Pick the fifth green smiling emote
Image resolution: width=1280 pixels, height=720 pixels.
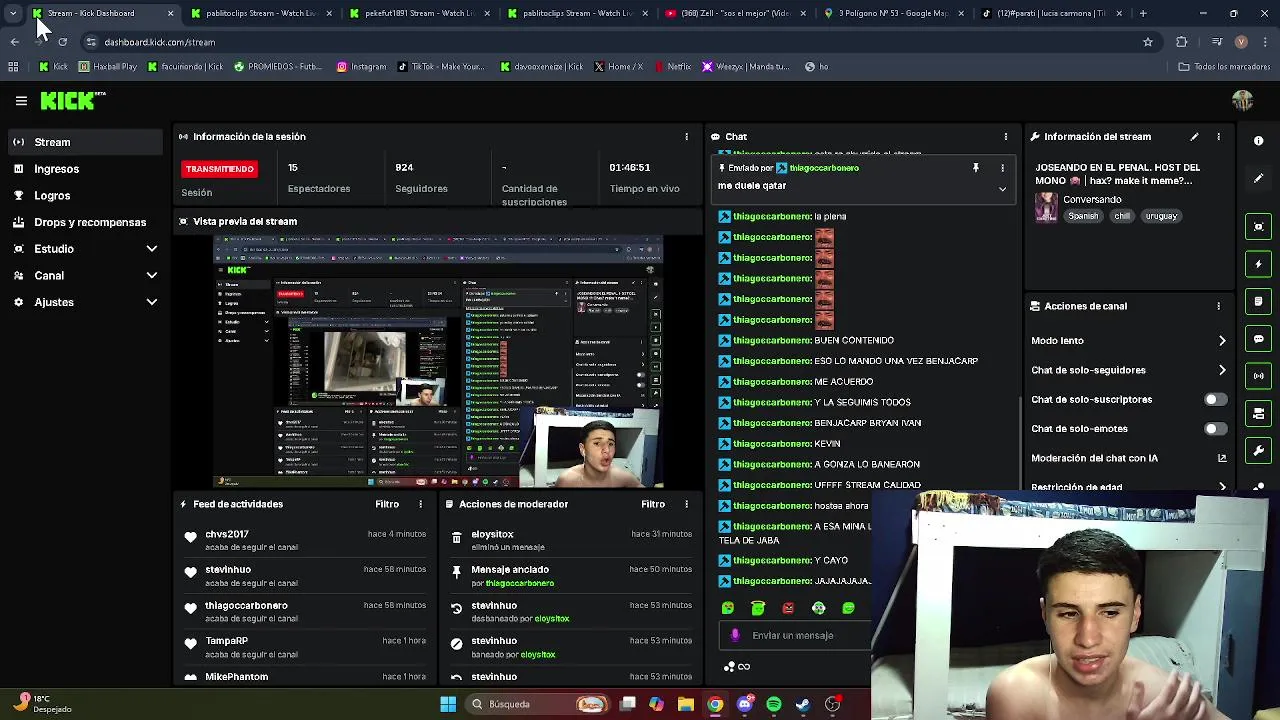849,608
